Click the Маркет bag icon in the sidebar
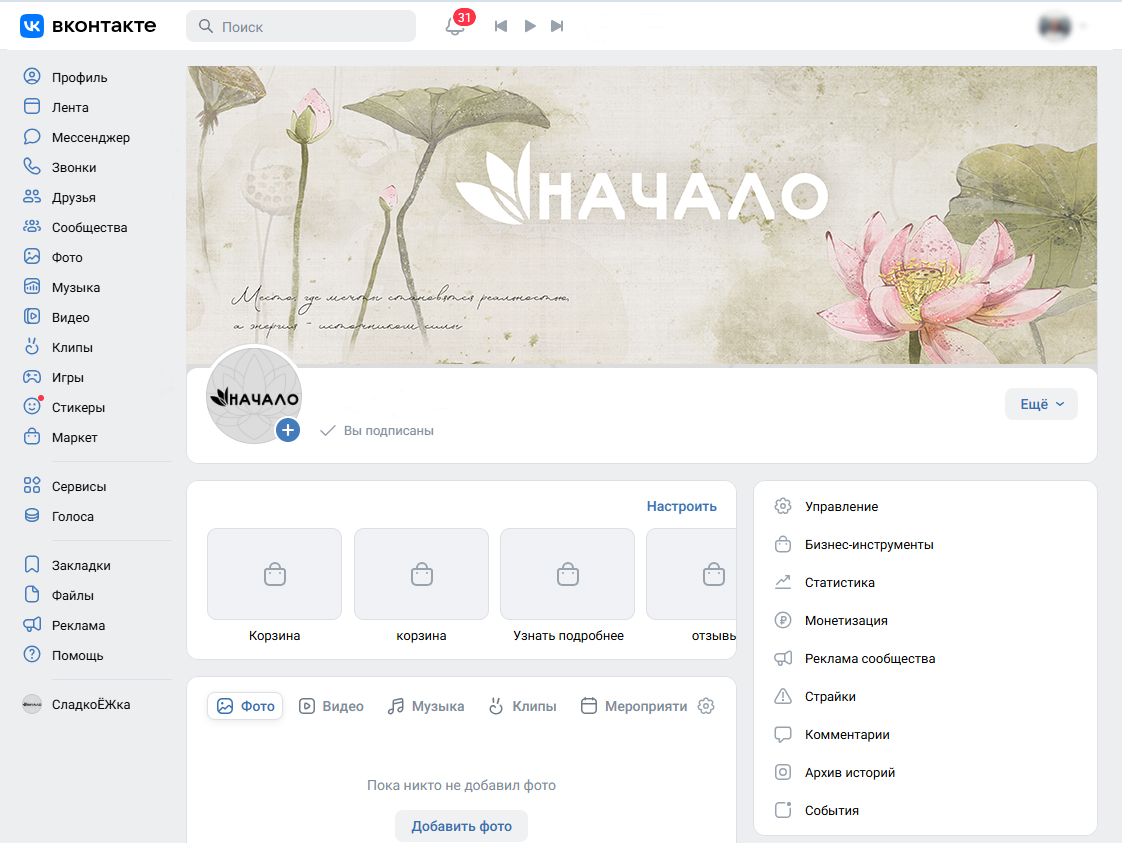 [x=32, y=437]
